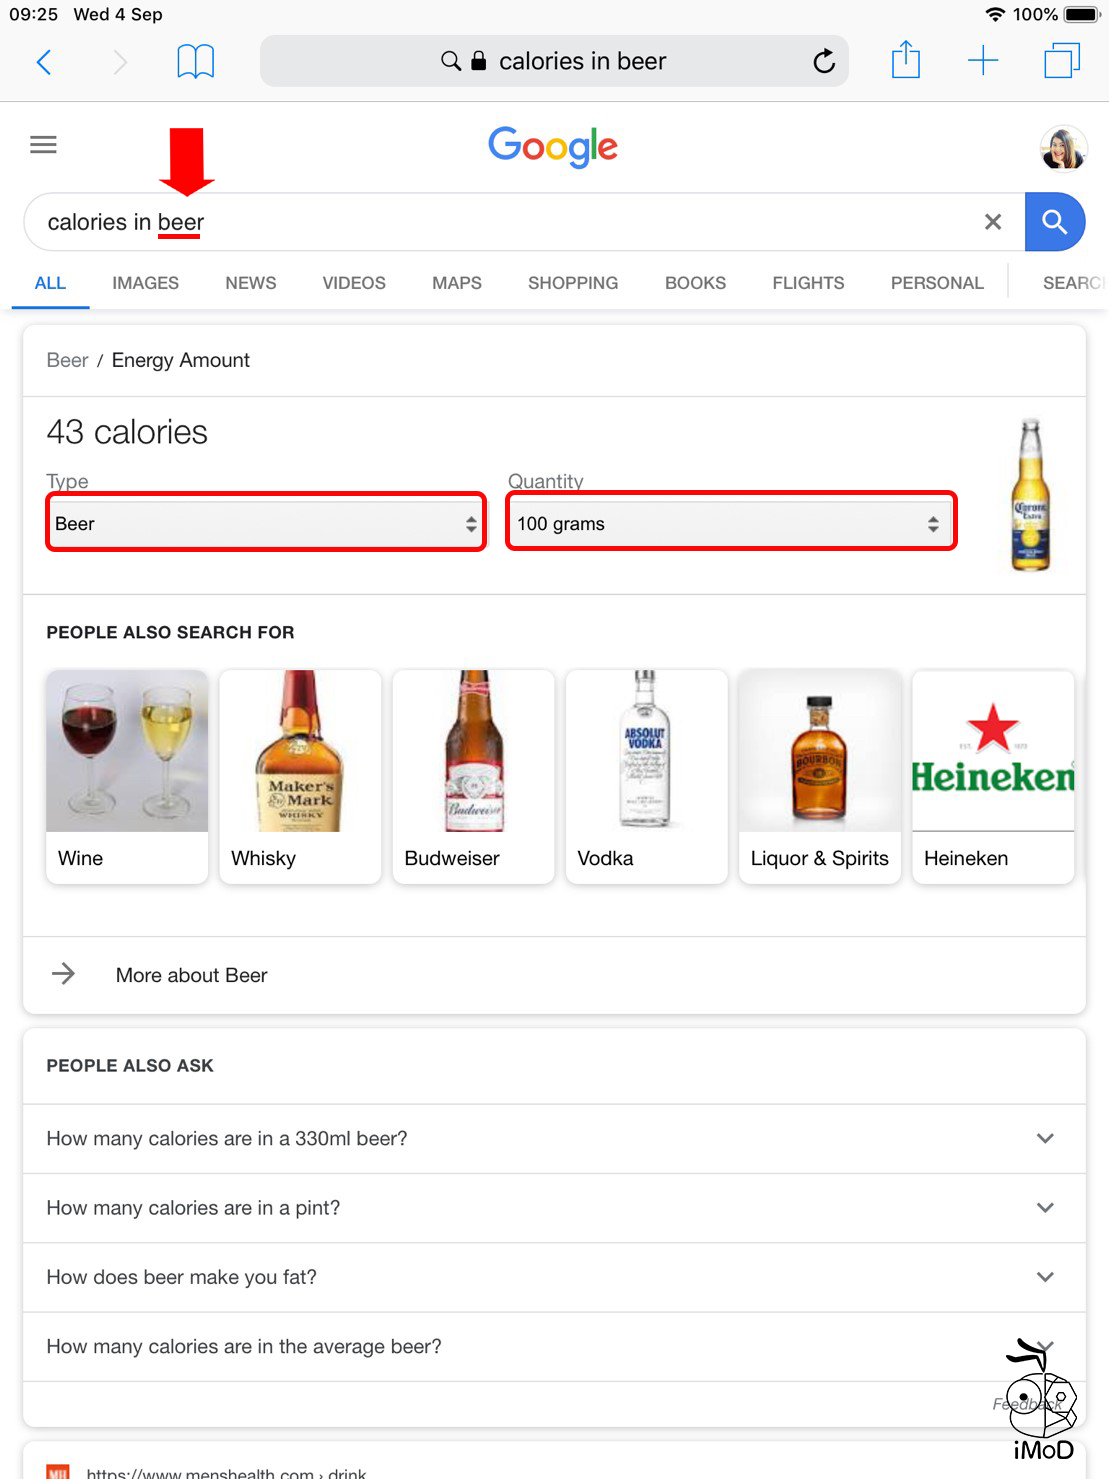Switch to the SHOPPING tab
This screenshot has width=1109, height=1479.
pos(572,283)
